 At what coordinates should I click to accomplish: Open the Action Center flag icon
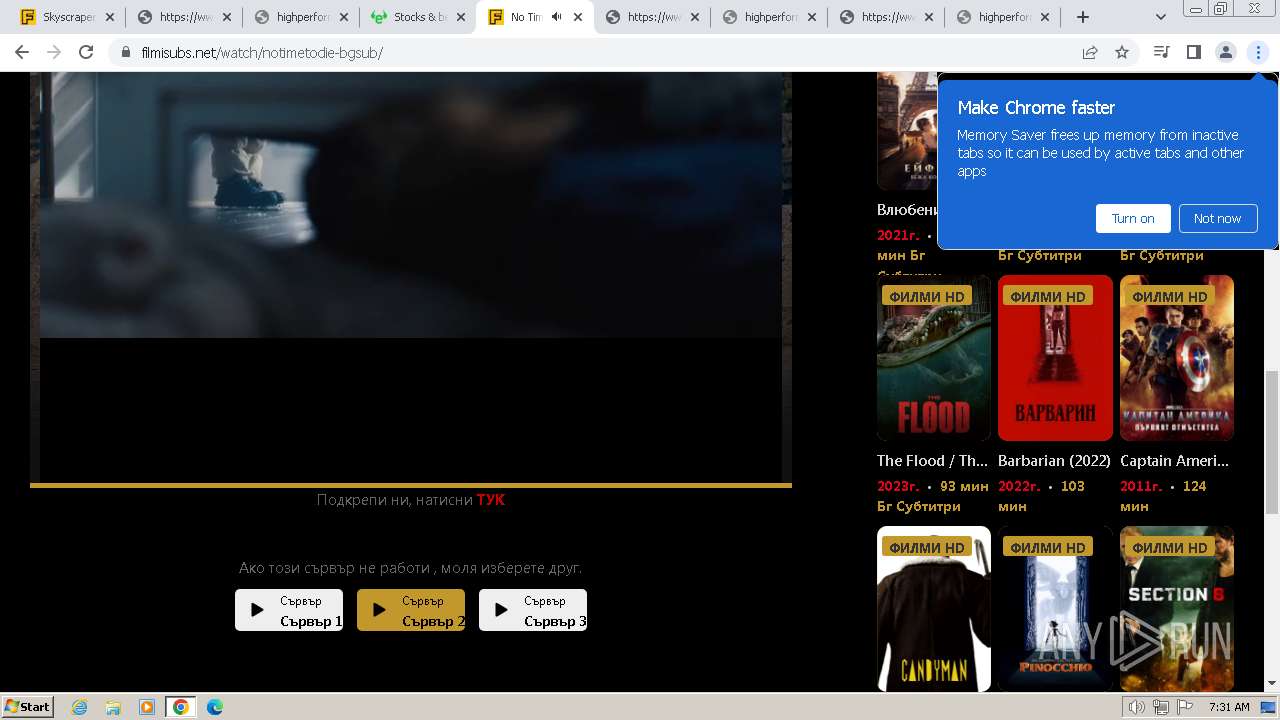tap(1185, 707)
